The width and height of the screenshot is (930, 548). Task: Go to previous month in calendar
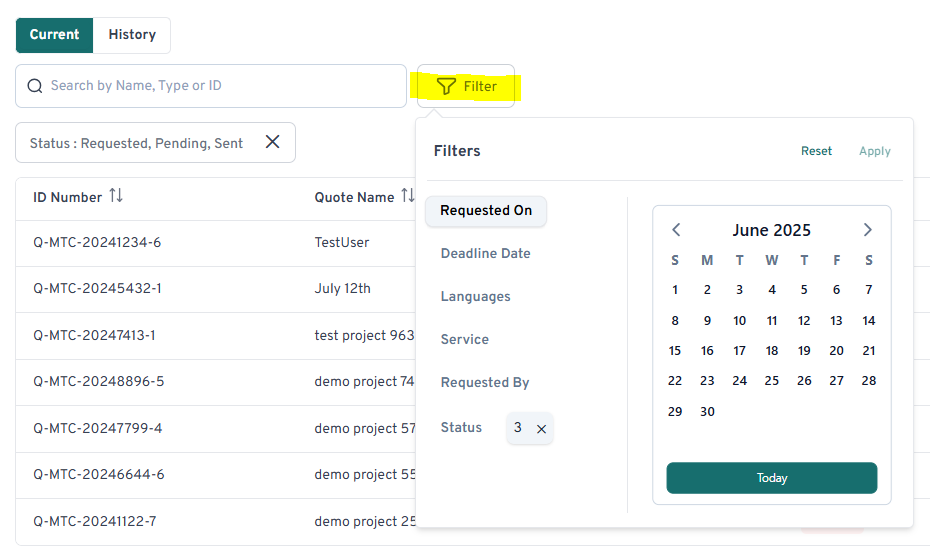pos(676,230)
